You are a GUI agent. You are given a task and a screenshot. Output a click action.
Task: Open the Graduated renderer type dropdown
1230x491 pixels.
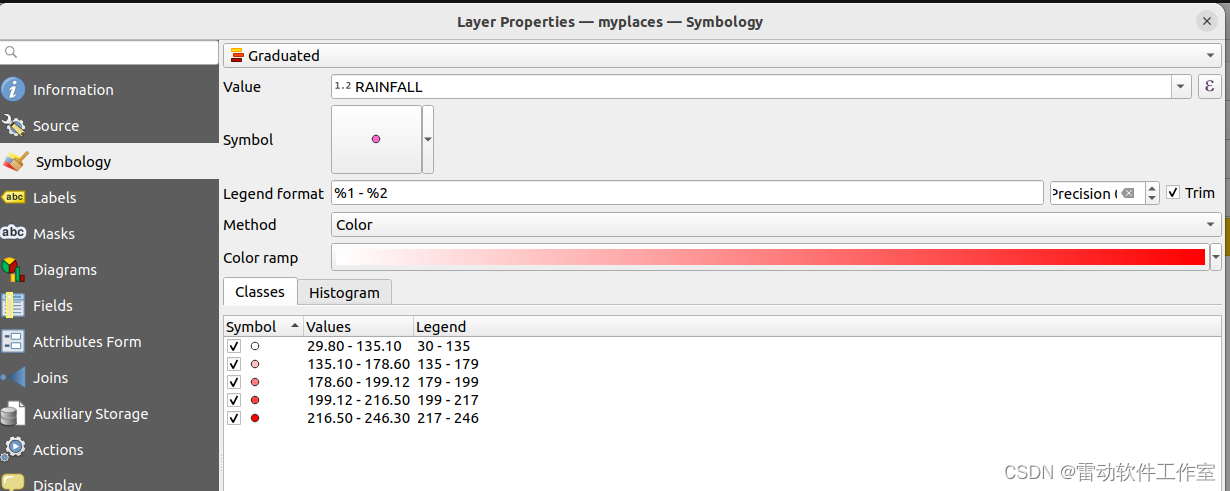point(720,56)
